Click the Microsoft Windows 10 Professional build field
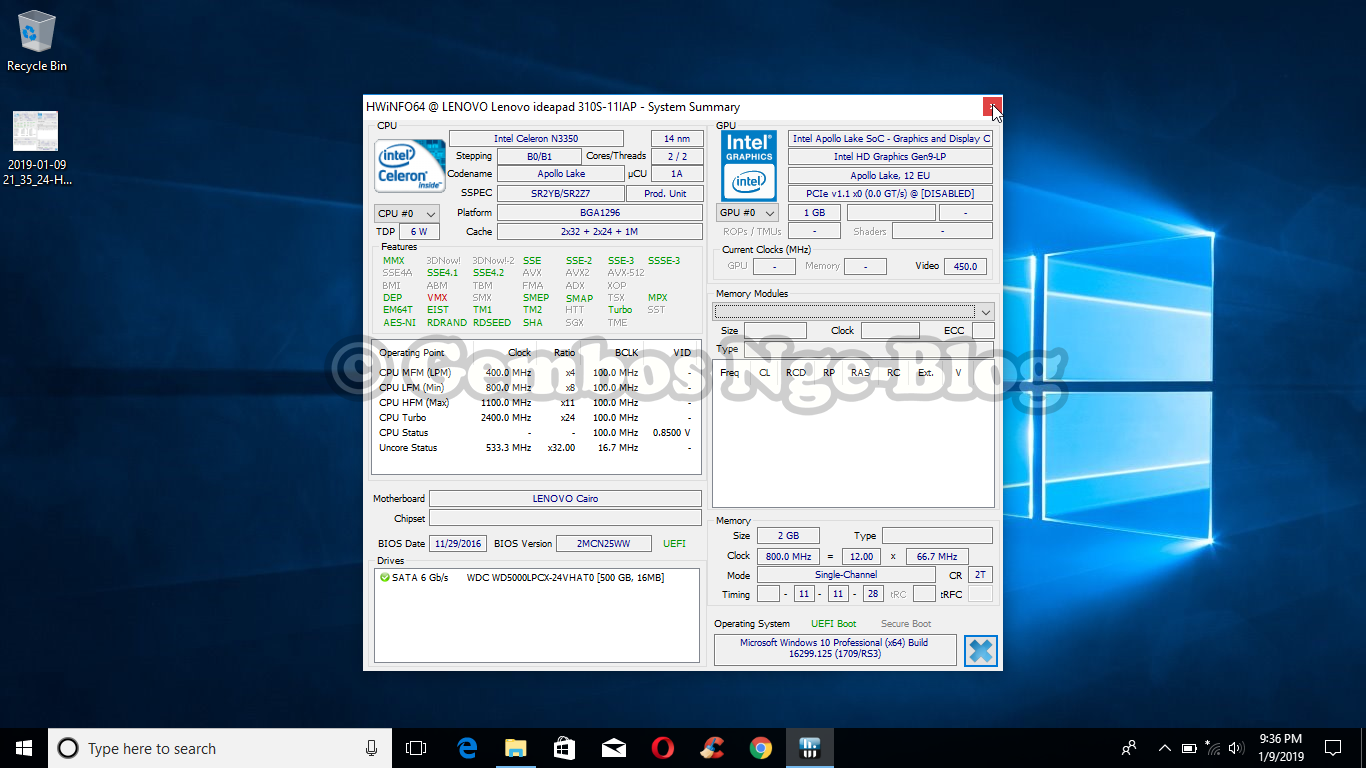The image size is (1366, 768). coord(834,649)
